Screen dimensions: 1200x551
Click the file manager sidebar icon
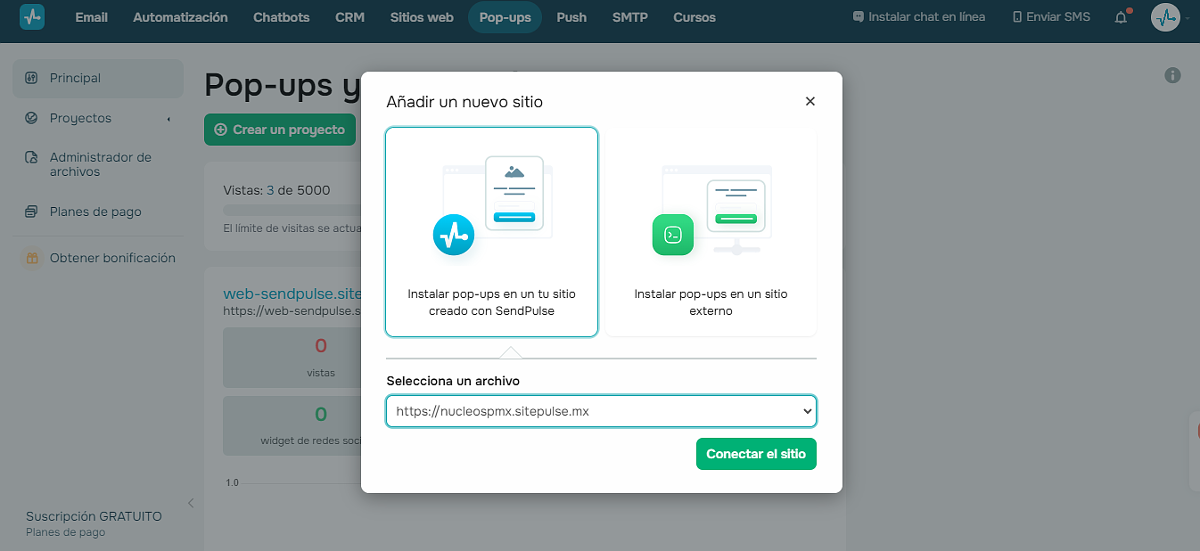click(x=31, y=158)
